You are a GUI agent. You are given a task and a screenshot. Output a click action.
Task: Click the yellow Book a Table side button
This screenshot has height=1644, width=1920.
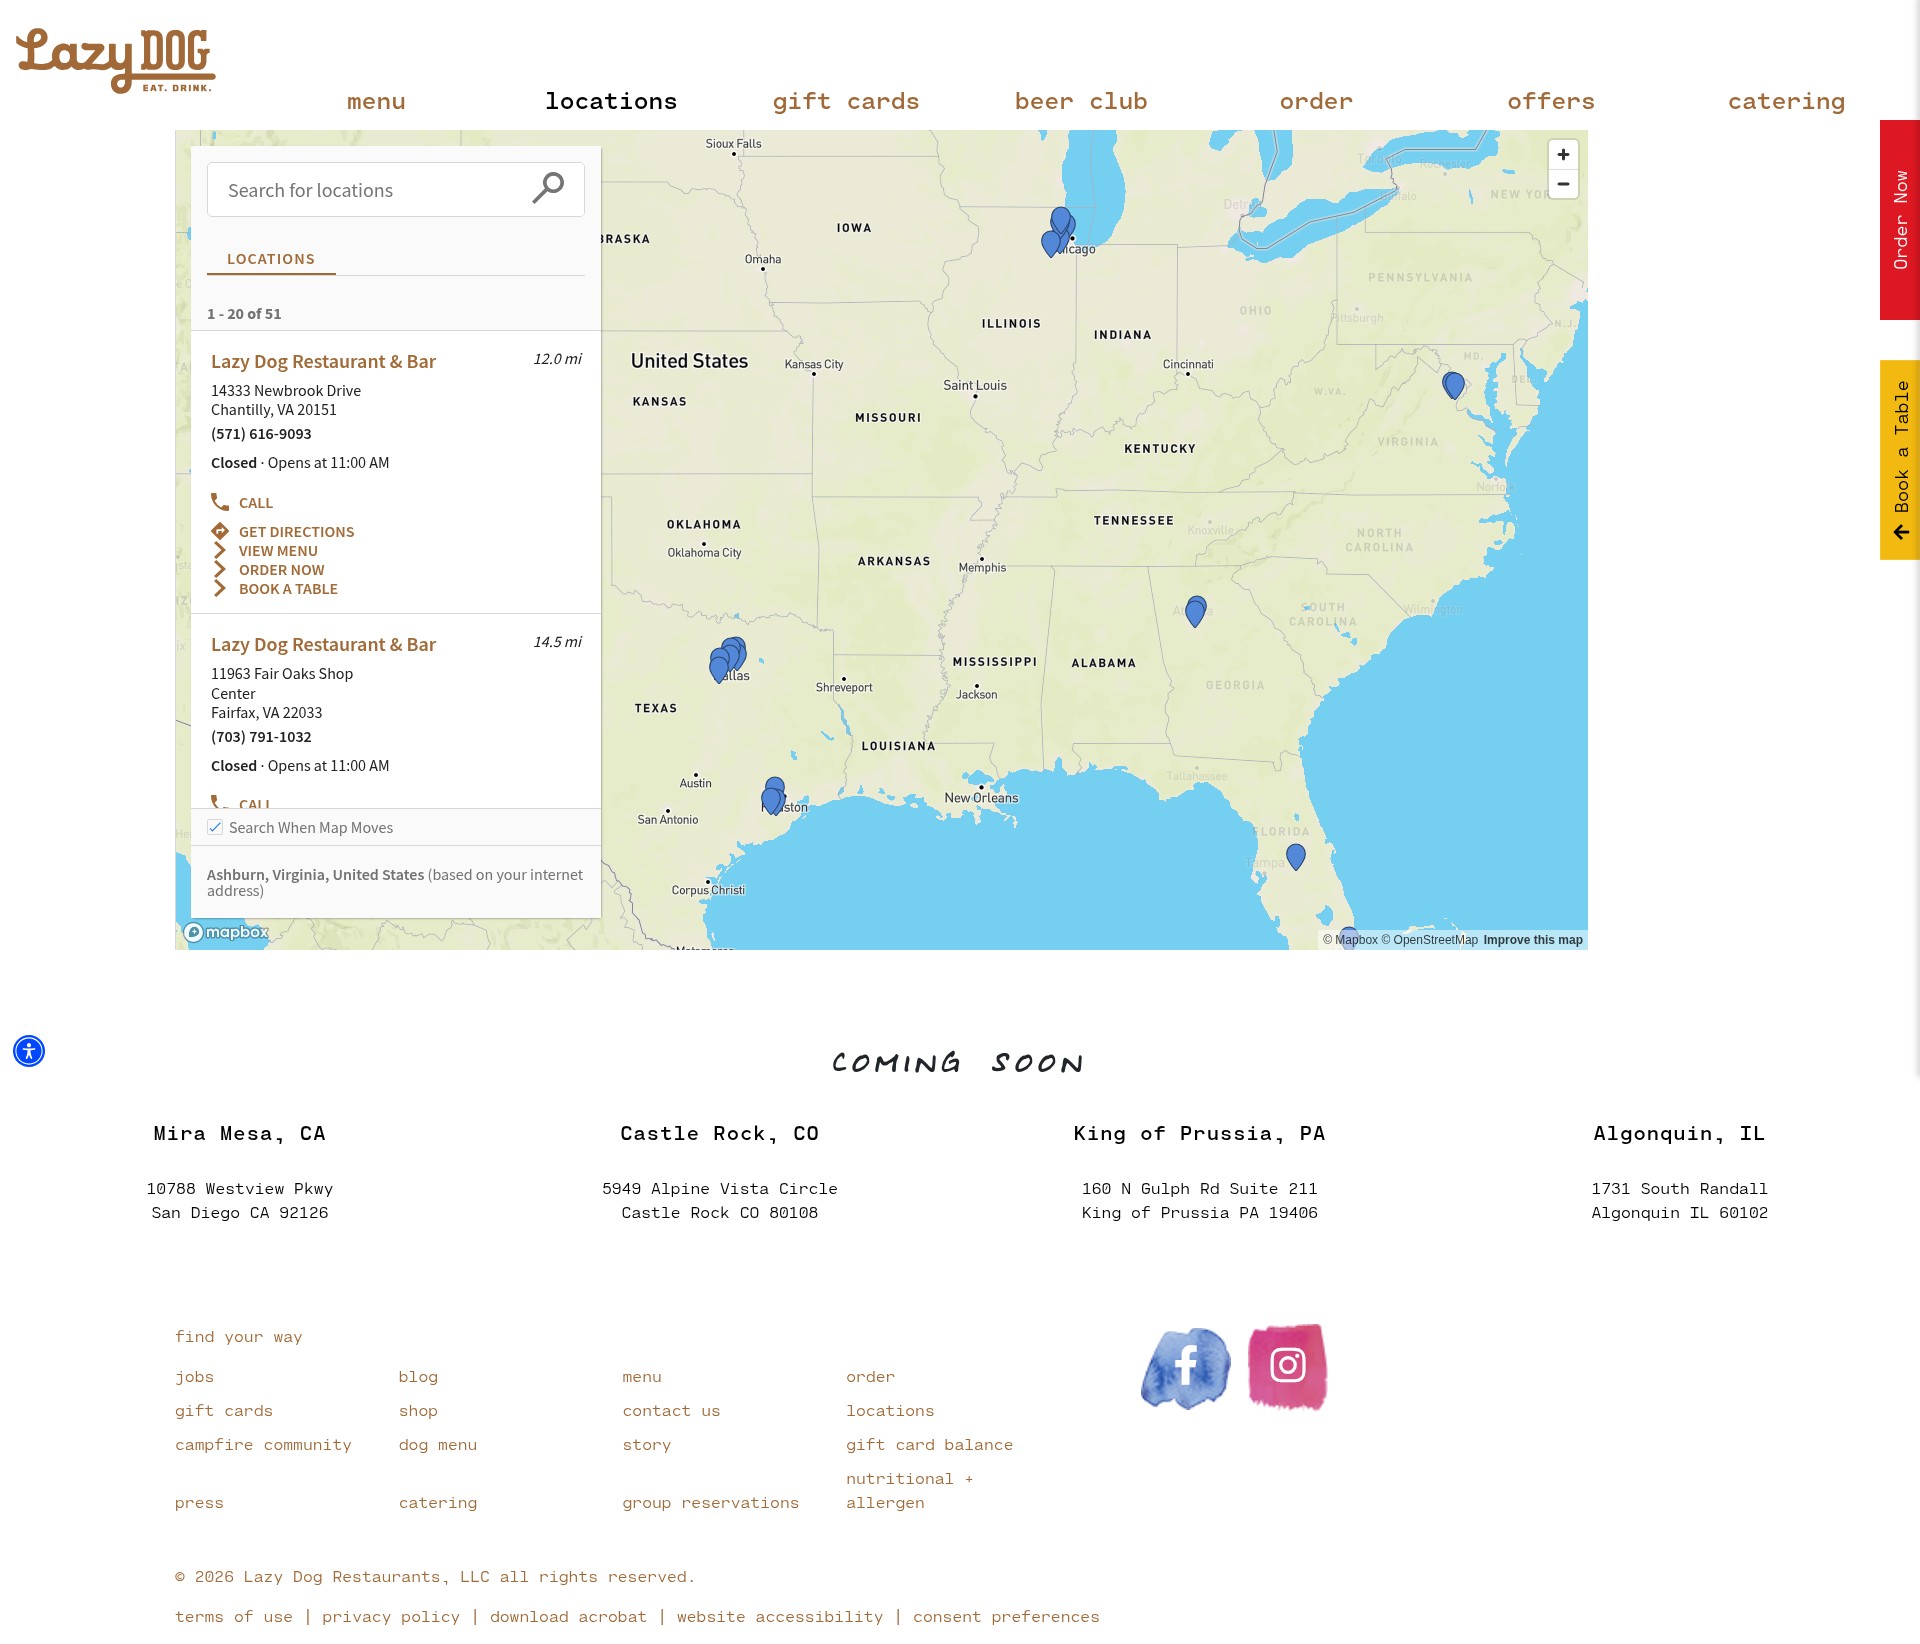[x=1900, y=460]
